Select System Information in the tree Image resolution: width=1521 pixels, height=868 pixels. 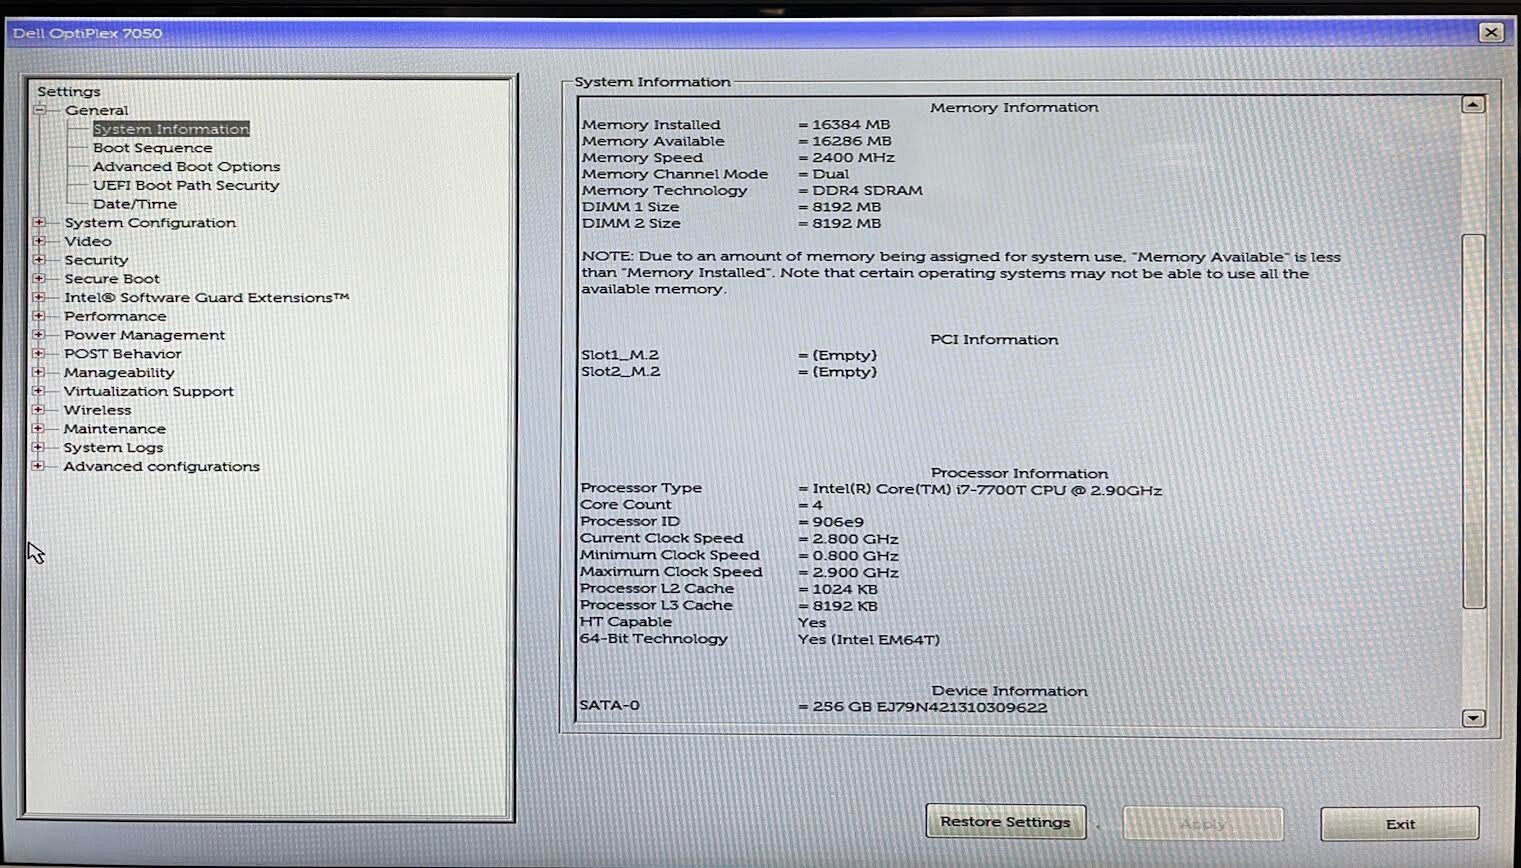coord(171,129)
